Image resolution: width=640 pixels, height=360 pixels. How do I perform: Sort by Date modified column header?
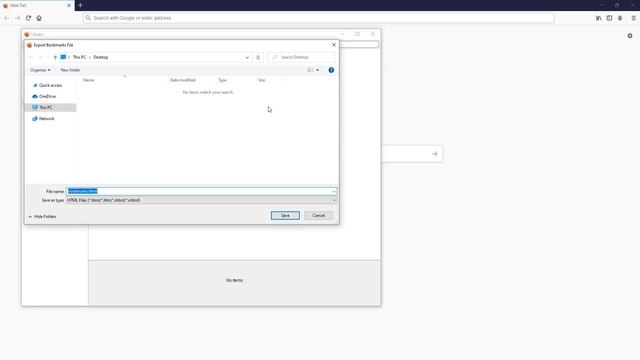(x=183, y=80)
